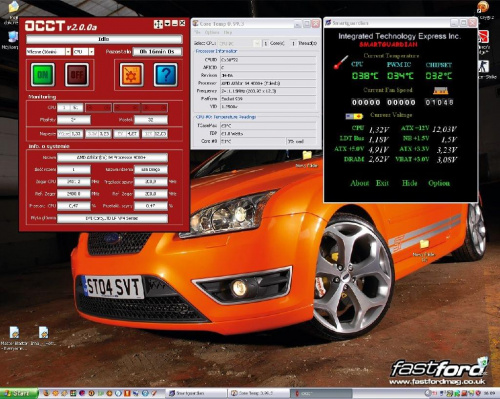Open the desktop folder icon below Core Temp
500x399 pixels.
(307, 155)
